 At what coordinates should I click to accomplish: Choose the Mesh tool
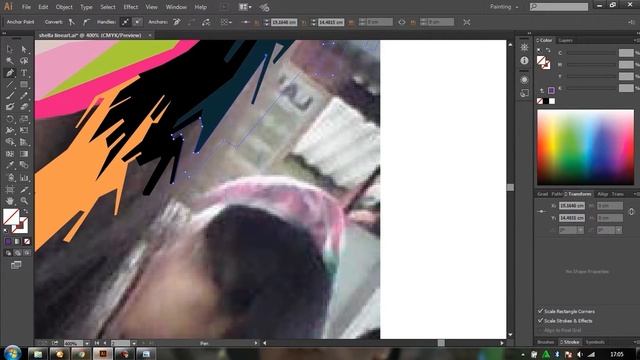point(10,154)
